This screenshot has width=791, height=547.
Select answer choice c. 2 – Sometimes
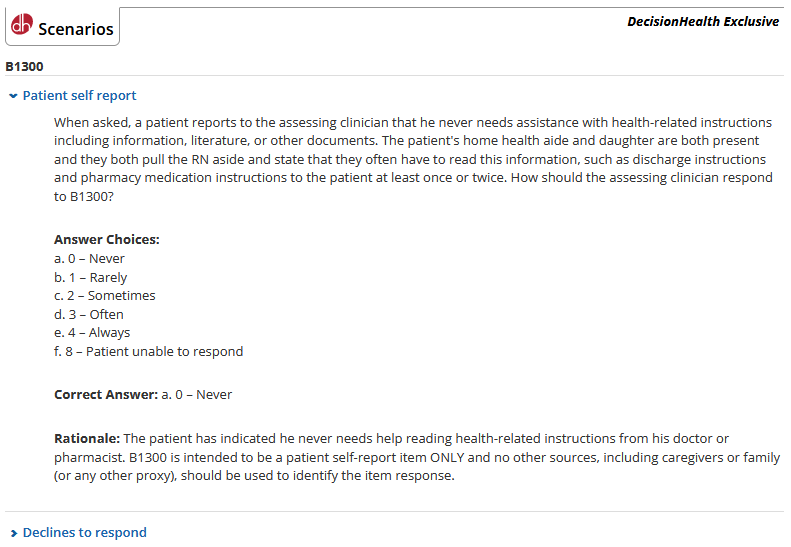[104, 296]
